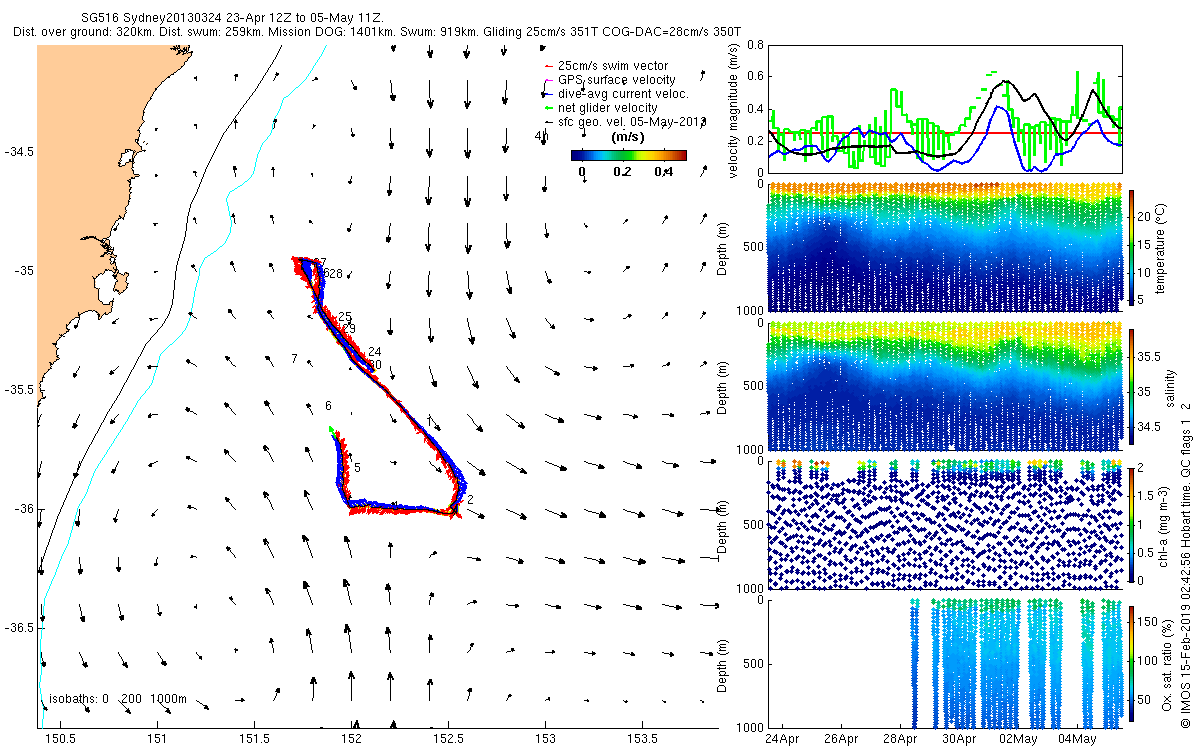Viewport: 1200px width, 750px height.
Task: Click the map longitude tick '150.5'
Action: click(60, 739)
